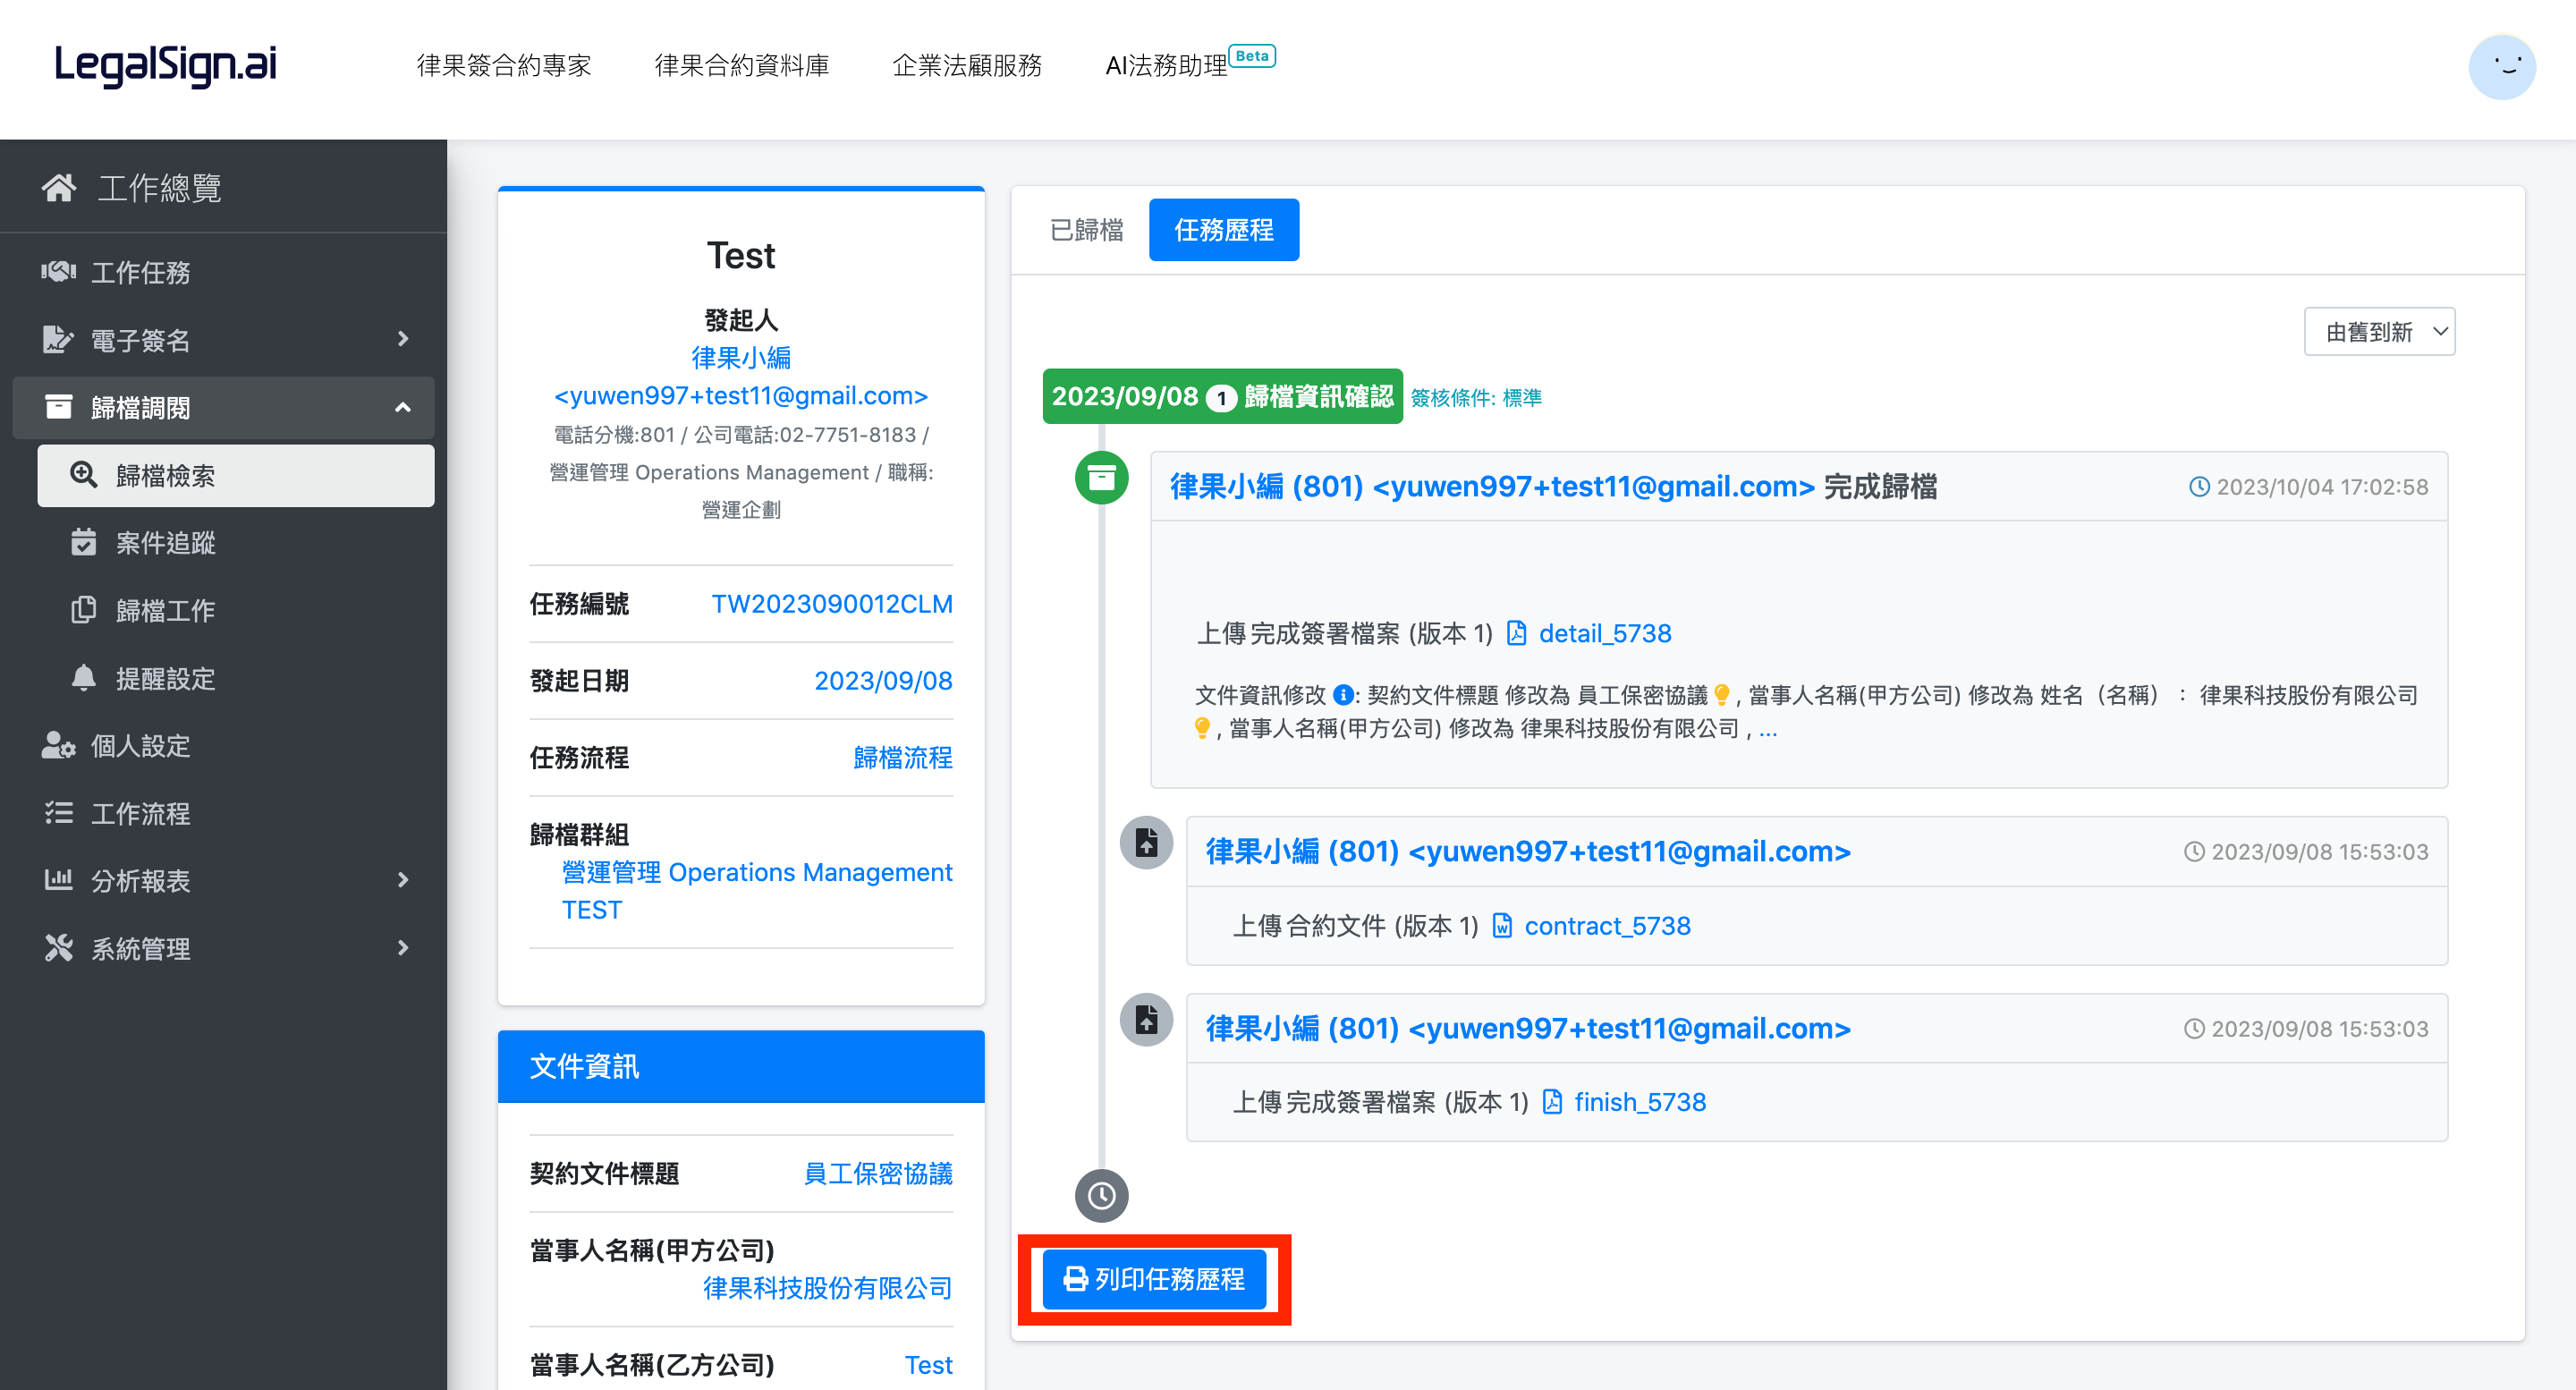Click the PDF icon before detail_5738

click(x=1516, y=633)
